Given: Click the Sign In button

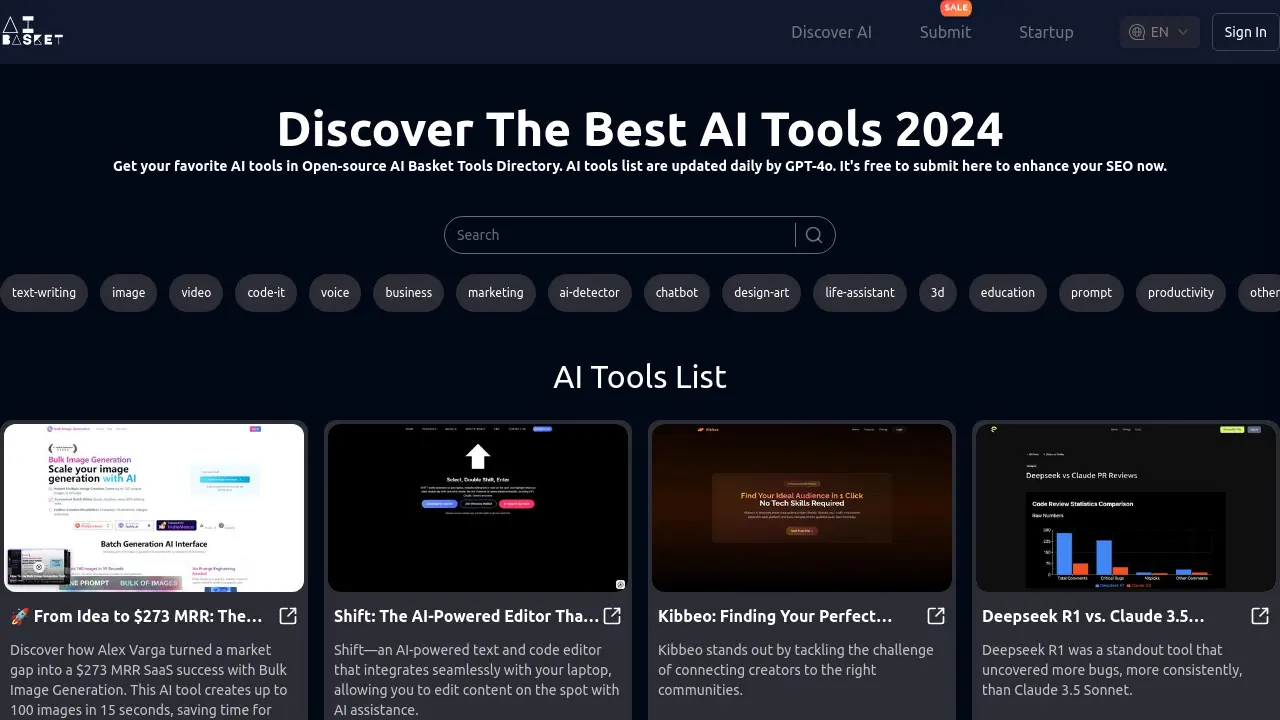Looking at the screenshot, I should pos(1245,32).
